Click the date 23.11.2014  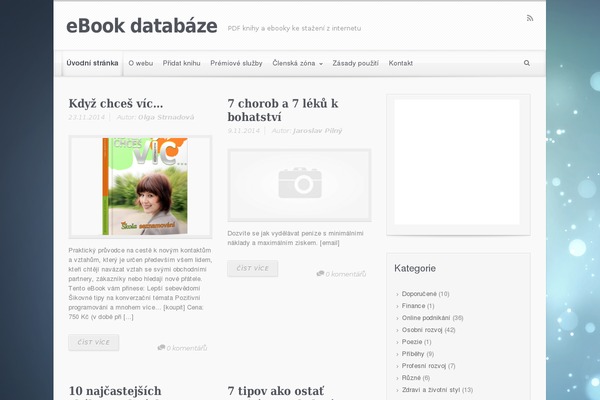[x=86, y=117]
